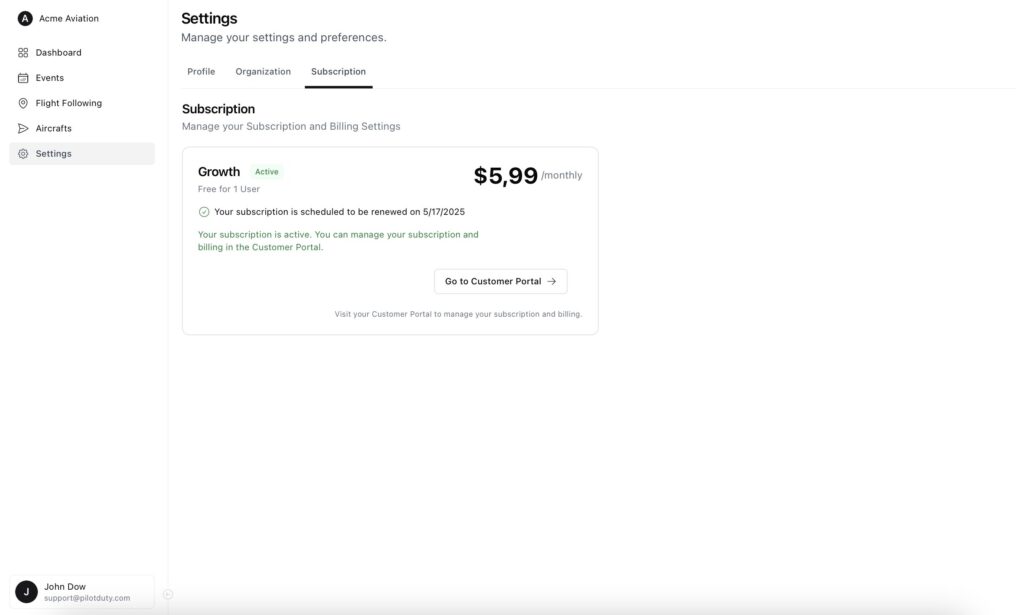This screenshot has height=615, width=1024.
Task: Click the John Dow avatar circle
Action: pos(27,592)
